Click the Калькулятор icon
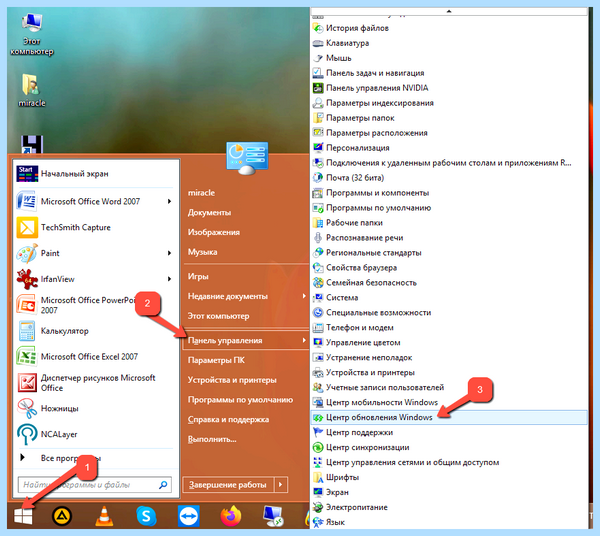 [27, 331]
